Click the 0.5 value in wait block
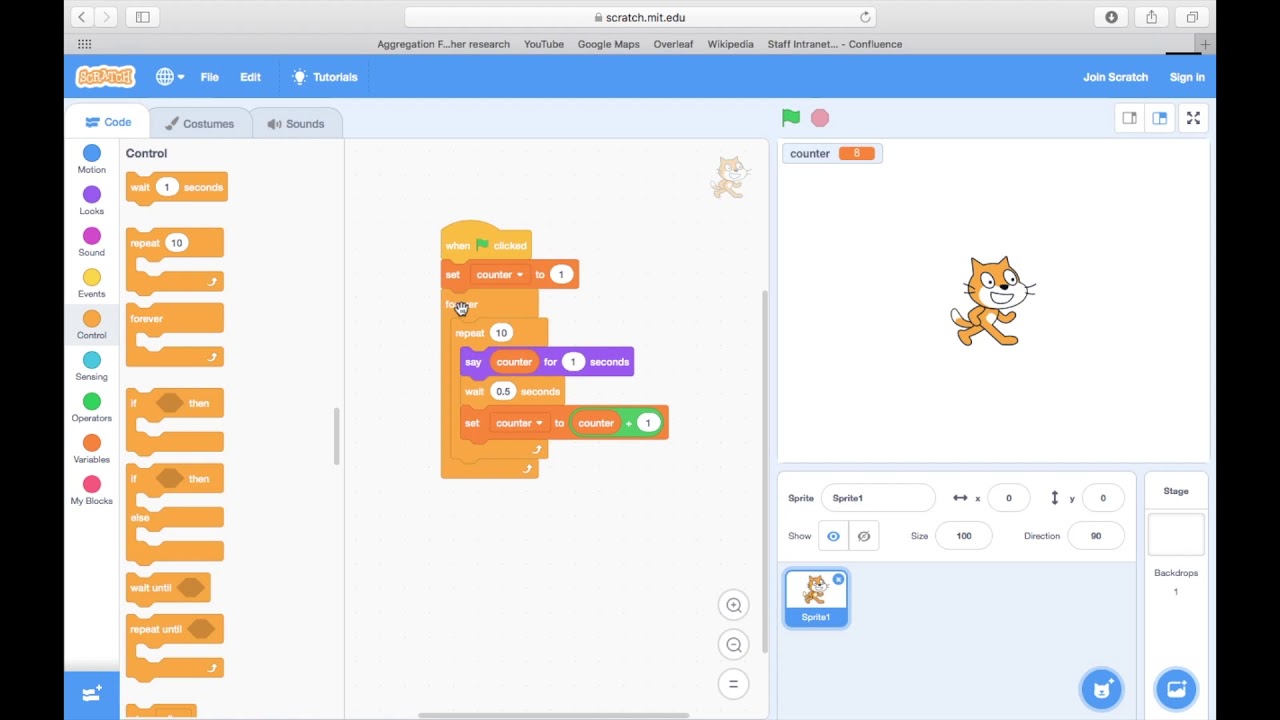The image size is (1280, 720). (502, 392)
